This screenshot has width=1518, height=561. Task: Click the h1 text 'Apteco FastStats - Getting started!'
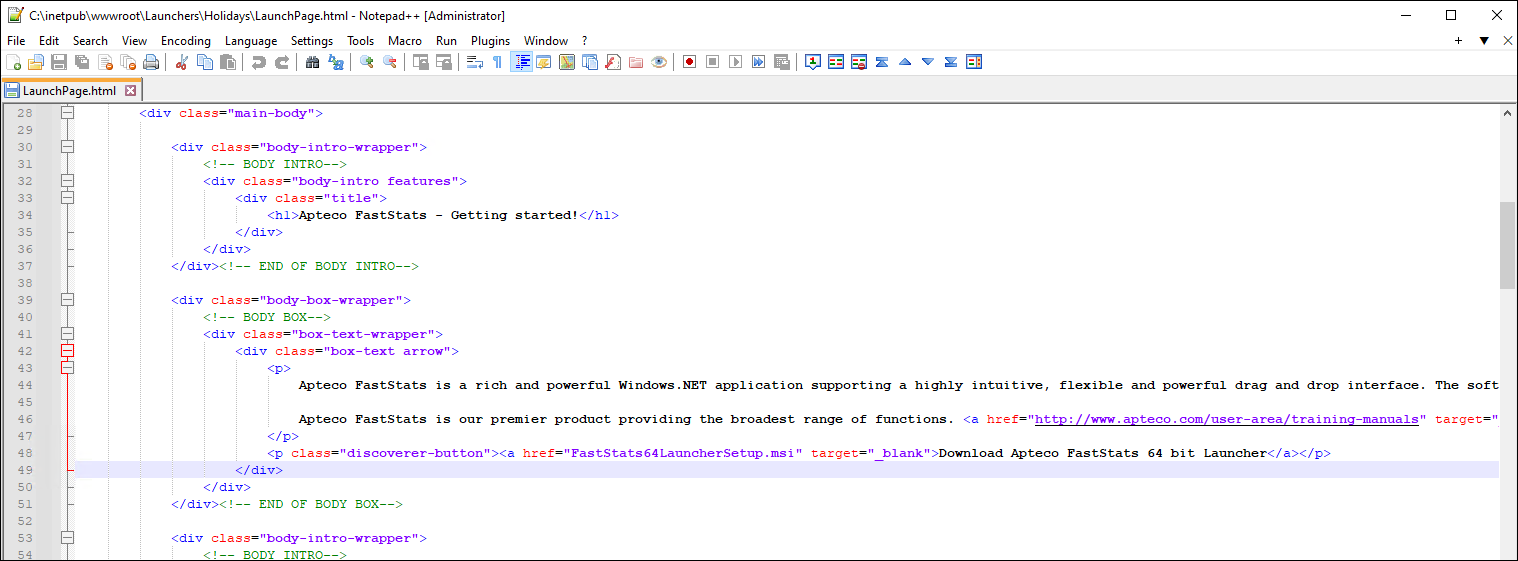coord(439,215)
